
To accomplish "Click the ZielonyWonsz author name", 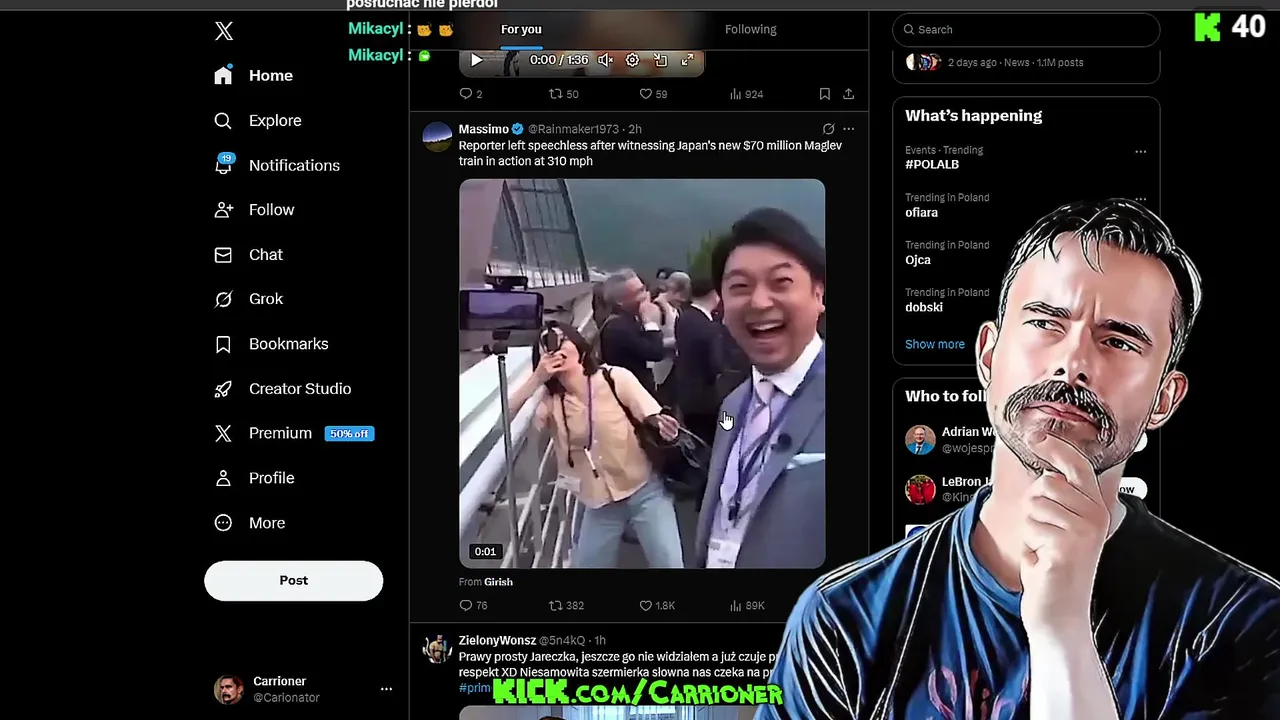I will coord(497,641).
